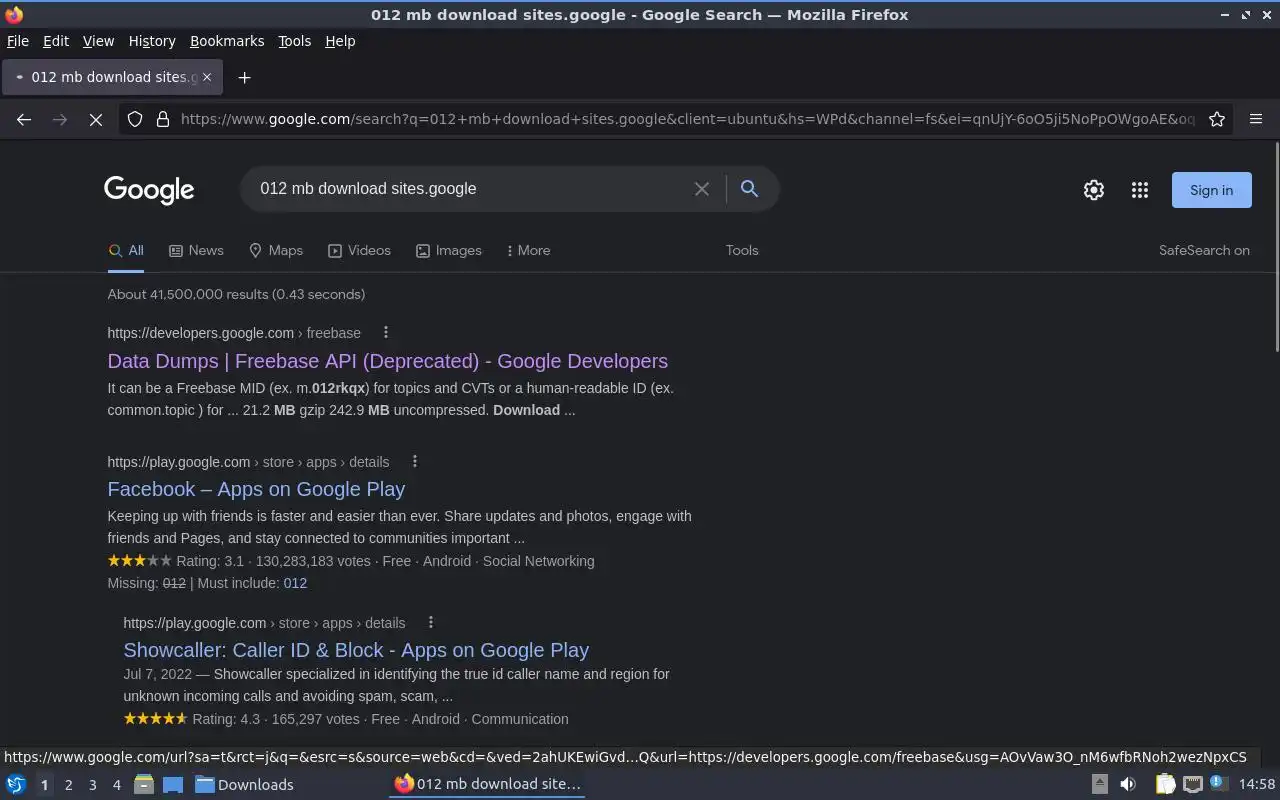Open the Firefox hamburger menu
This screenshot has height=800, width=1280.
[1256, 119]
